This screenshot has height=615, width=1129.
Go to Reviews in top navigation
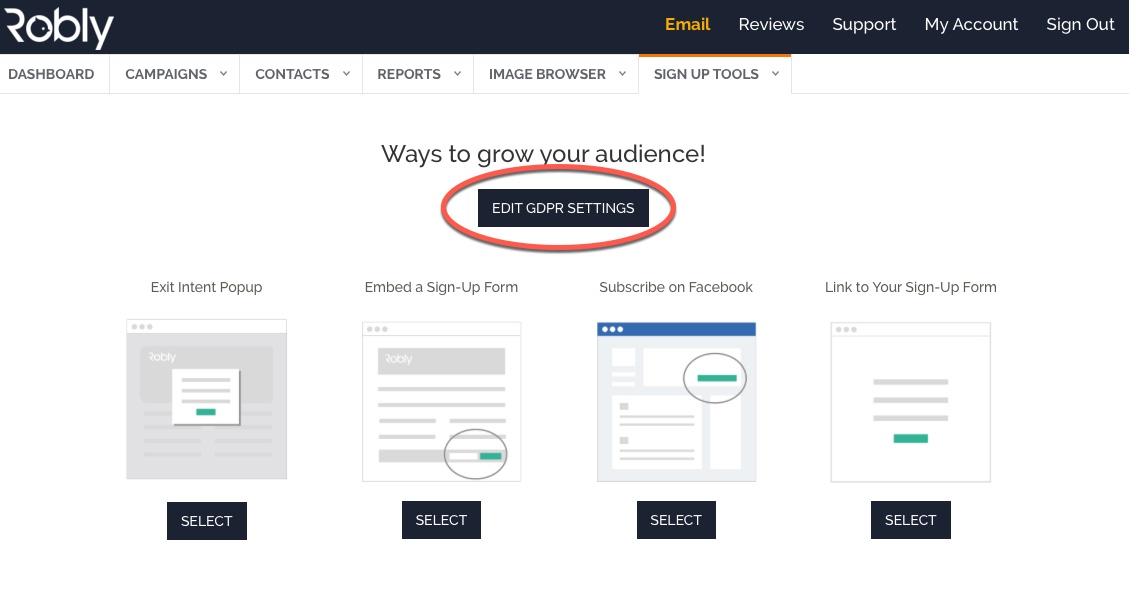(x=771, y=24)
